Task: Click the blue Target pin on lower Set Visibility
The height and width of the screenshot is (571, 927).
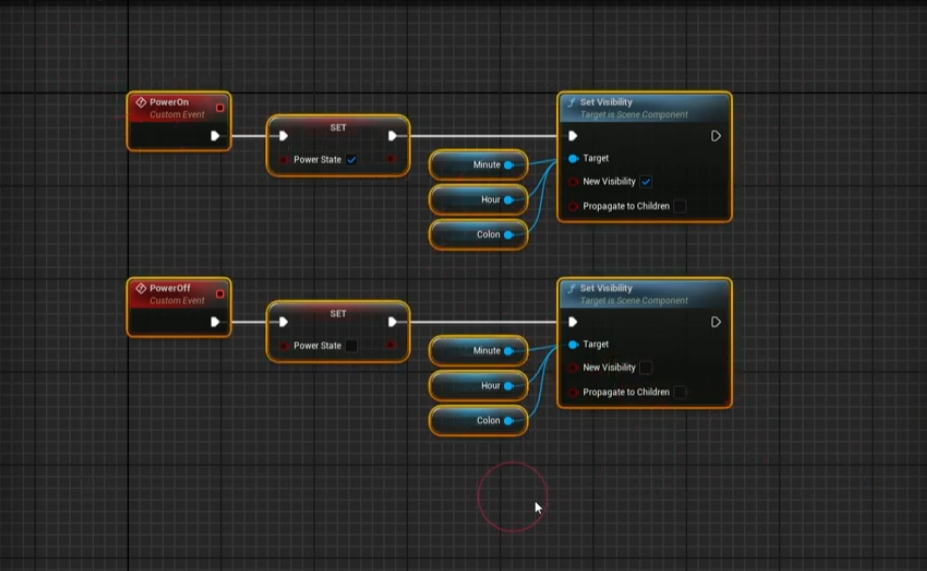Action: click(x=573, y=344)
